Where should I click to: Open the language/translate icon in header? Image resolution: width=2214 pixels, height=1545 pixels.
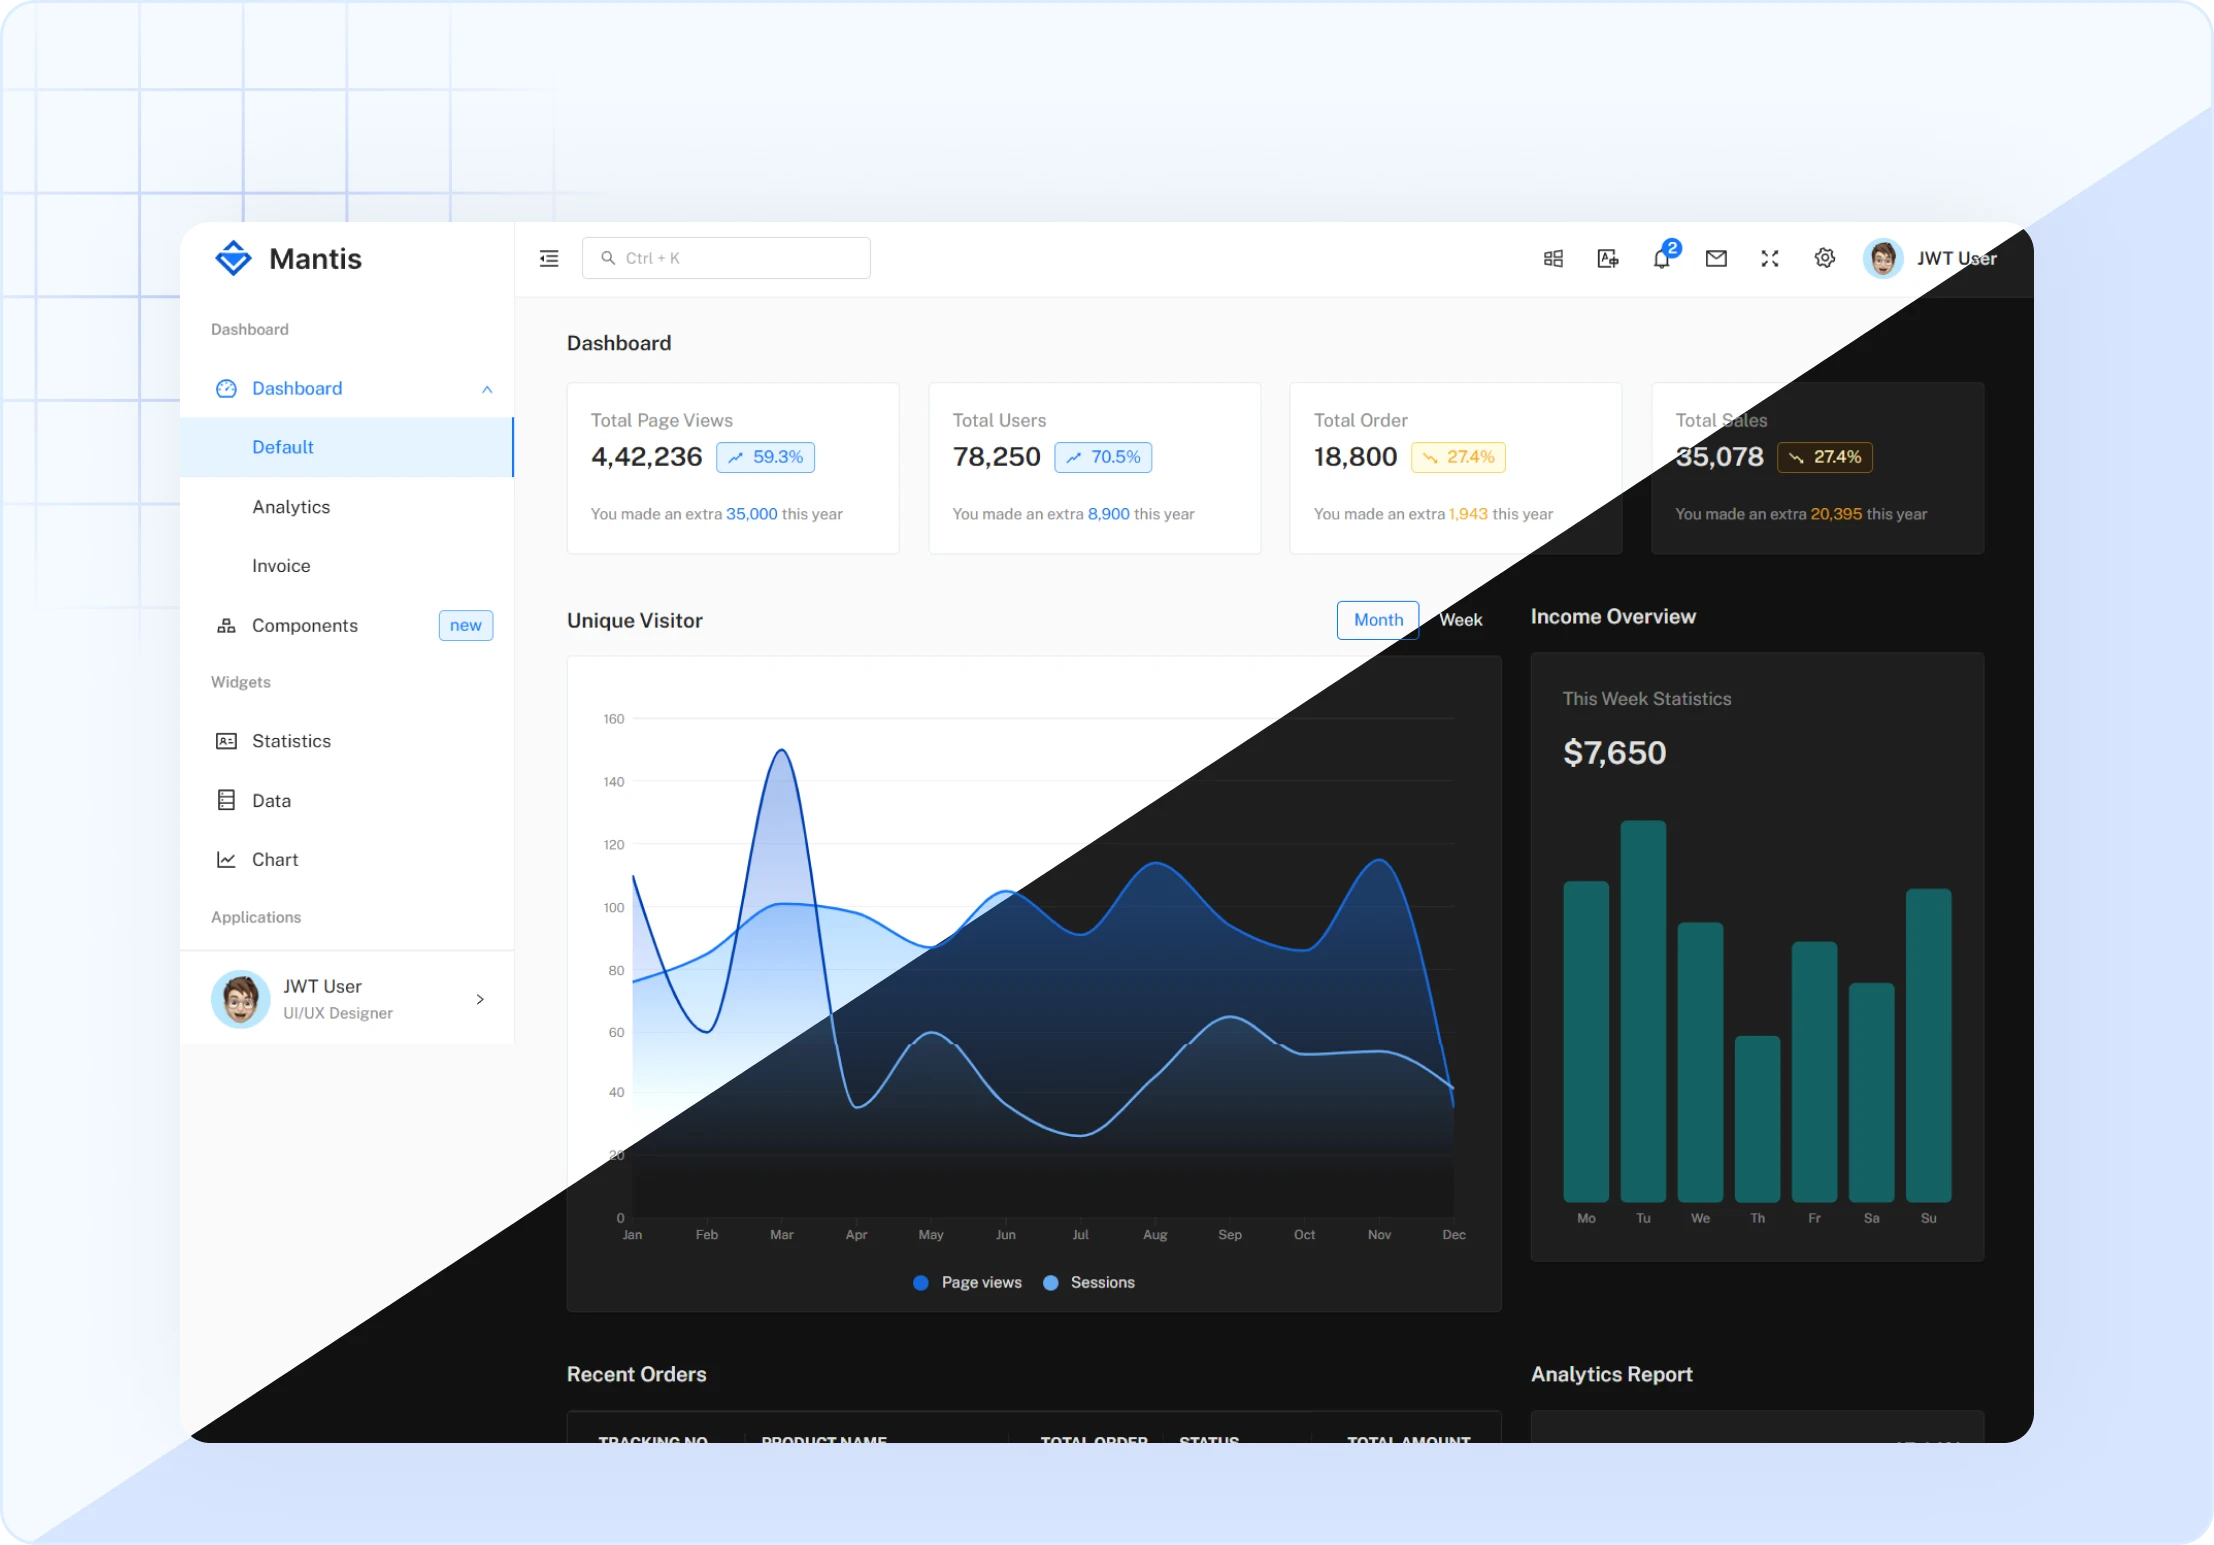[x=1607, y=258]
